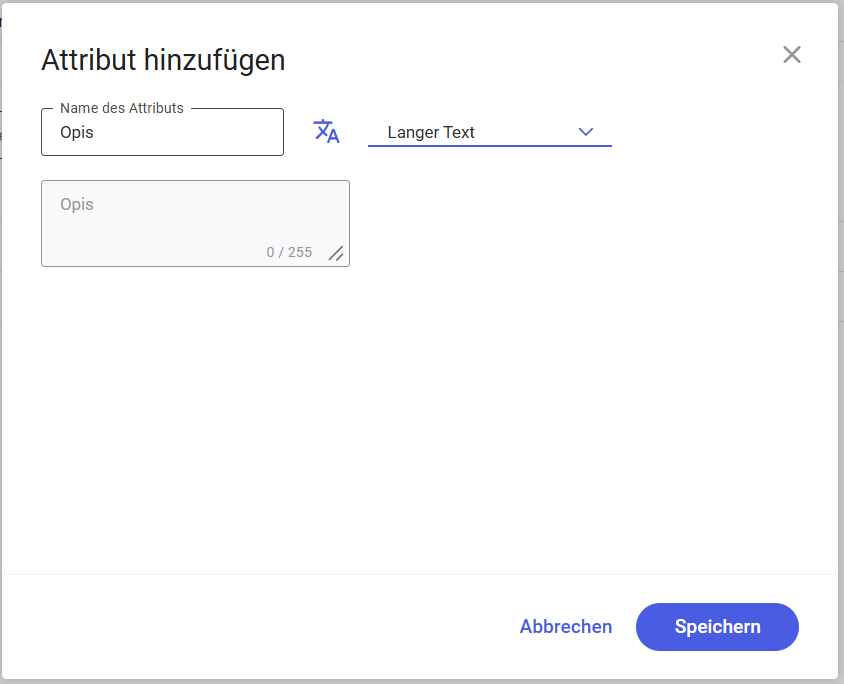Focus the Name des Attributs input field
This screenshot has width=844, height=684.
(163, 132)
